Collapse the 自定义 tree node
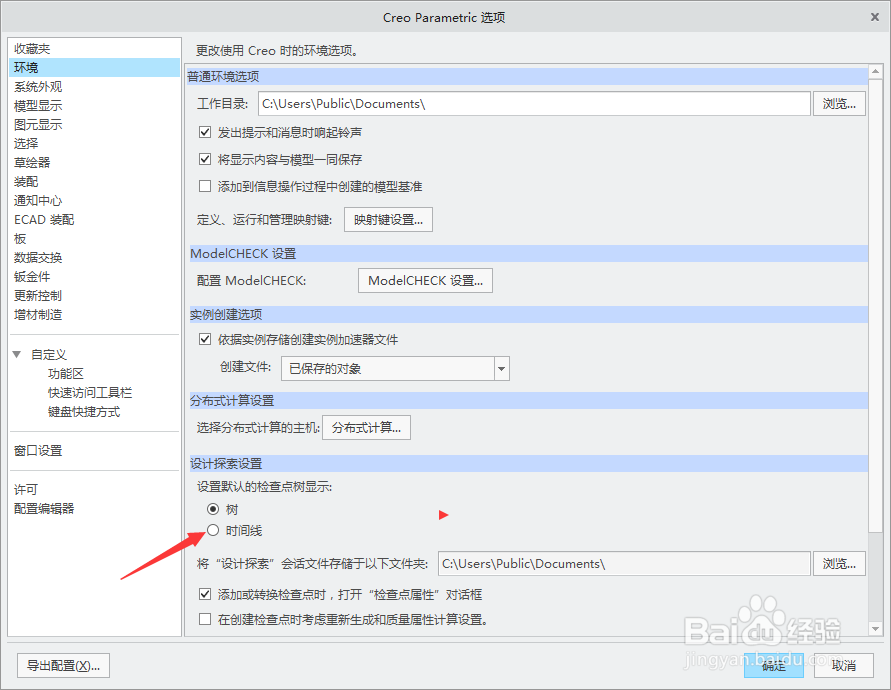 coord(17,354)
